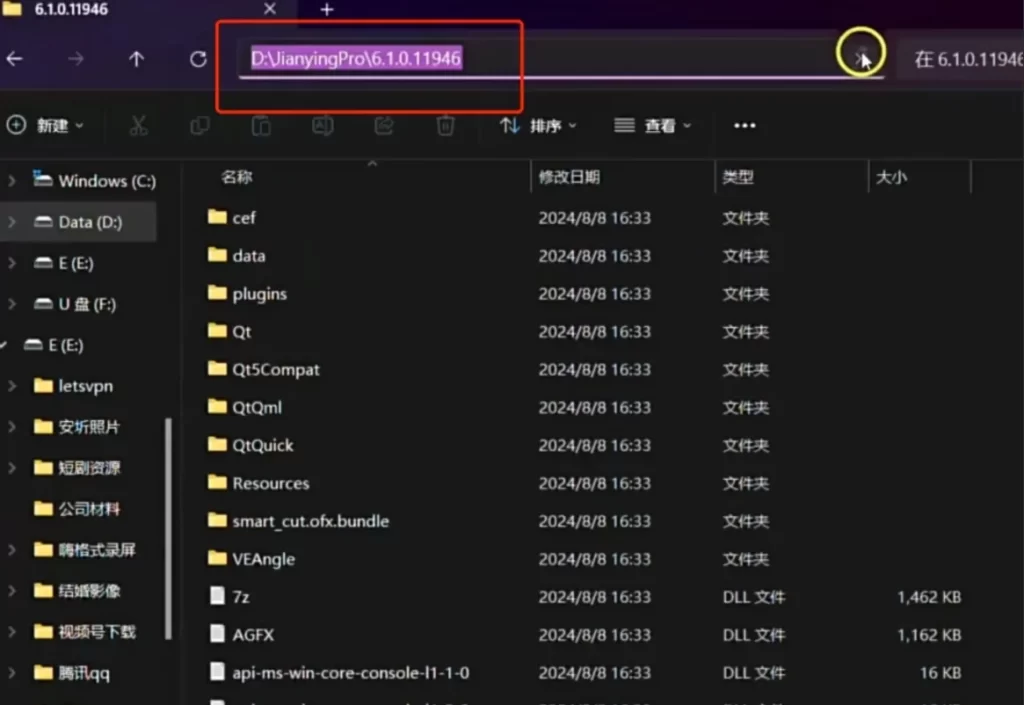Click the data folder icon

point(217,255)
